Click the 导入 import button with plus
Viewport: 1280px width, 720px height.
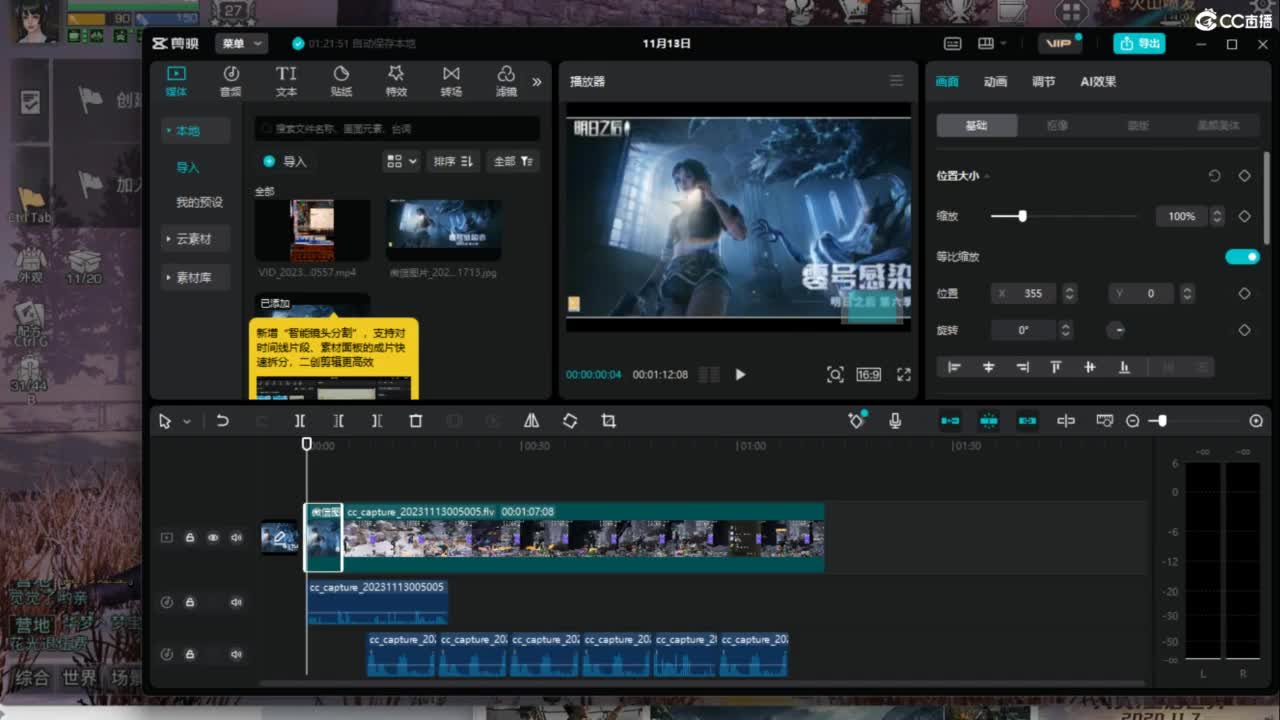pos(285,161)
